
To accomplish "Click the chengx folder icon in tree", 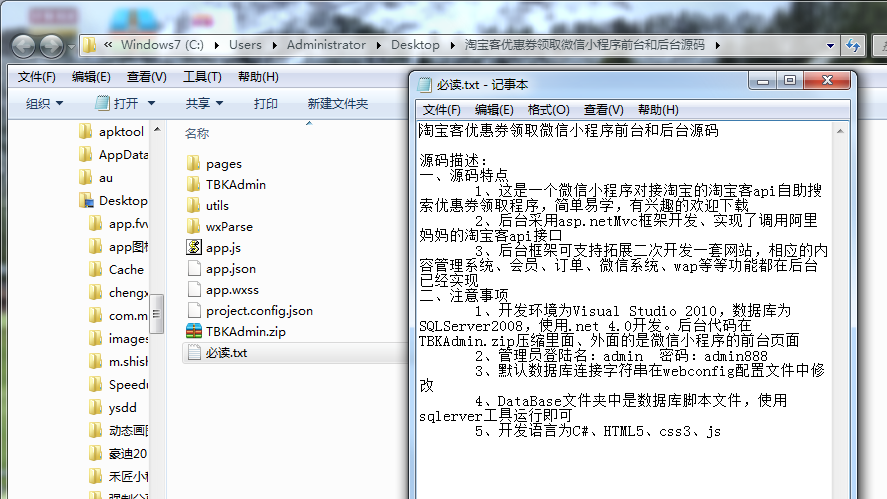I will click(x=96, y=292).
